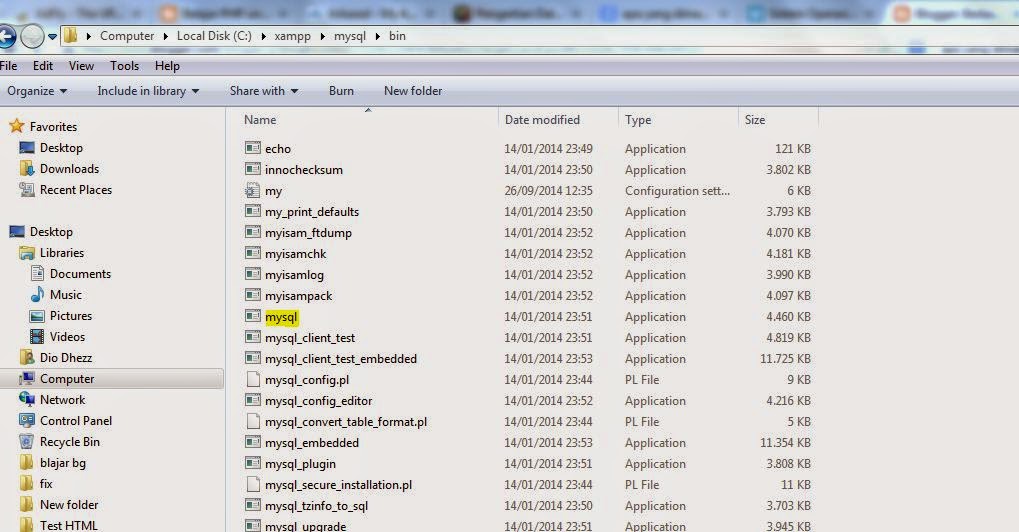Expand the arrow before bin in breadcrumb
Screen dimensions: 1019x532
378,36
